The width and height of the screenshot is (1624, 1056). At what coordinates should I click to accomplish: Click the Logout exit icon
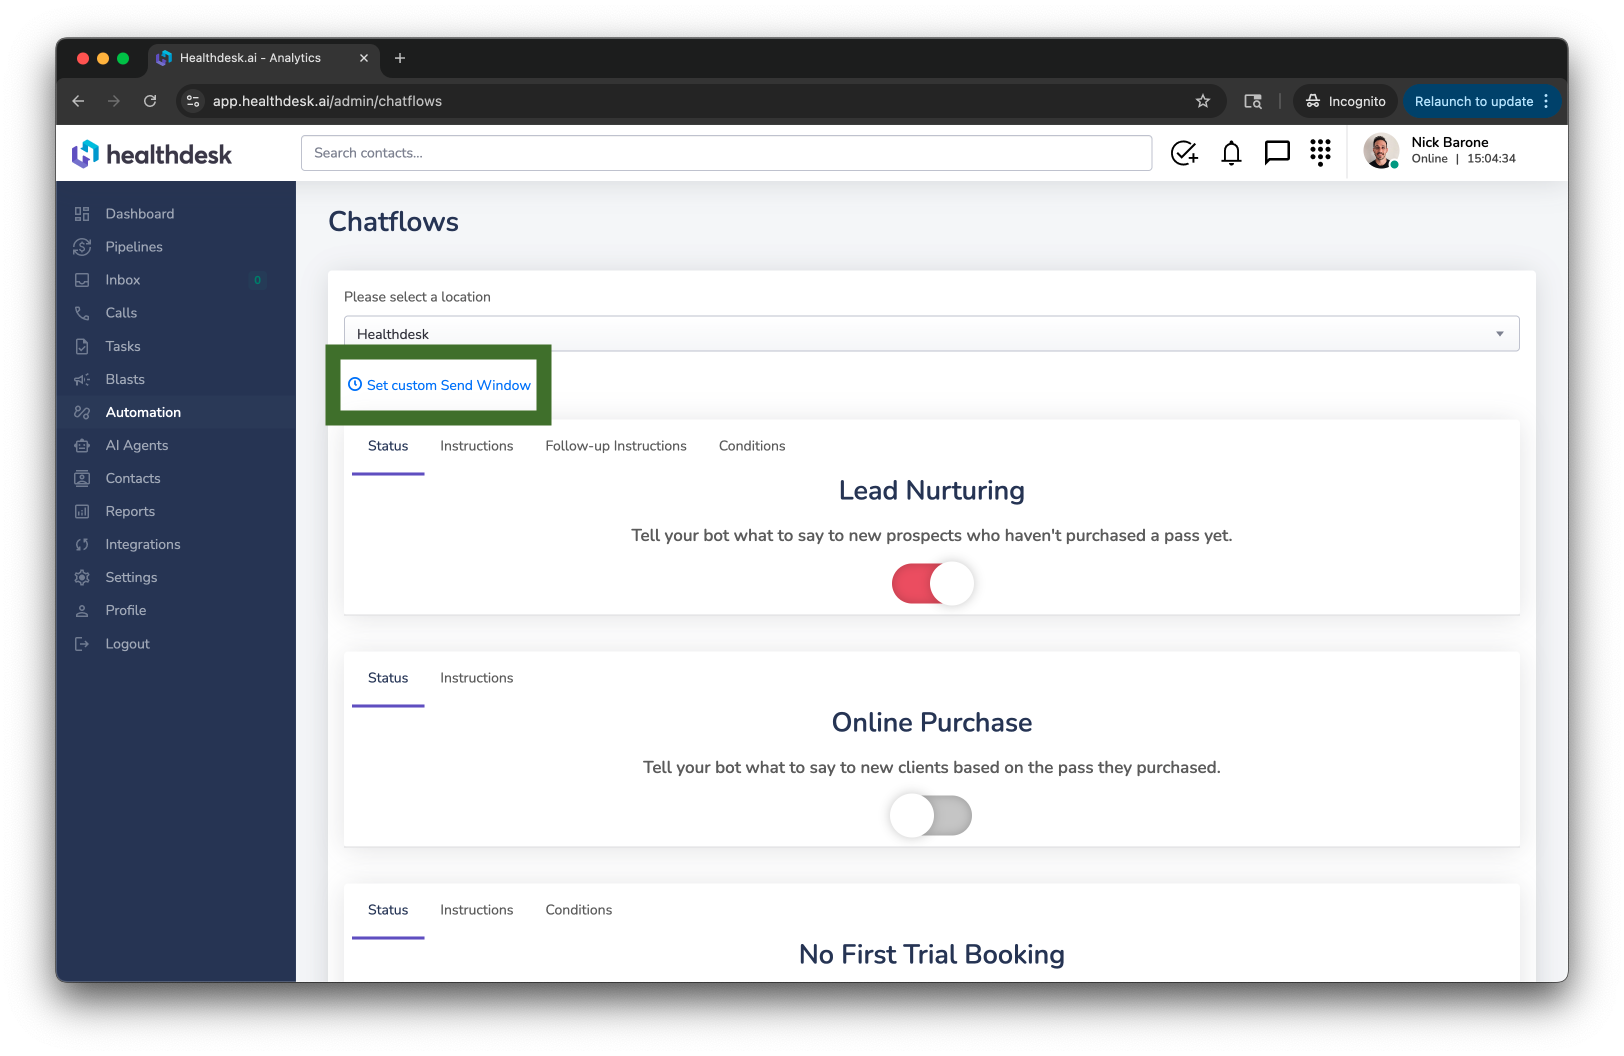[82, 644]
